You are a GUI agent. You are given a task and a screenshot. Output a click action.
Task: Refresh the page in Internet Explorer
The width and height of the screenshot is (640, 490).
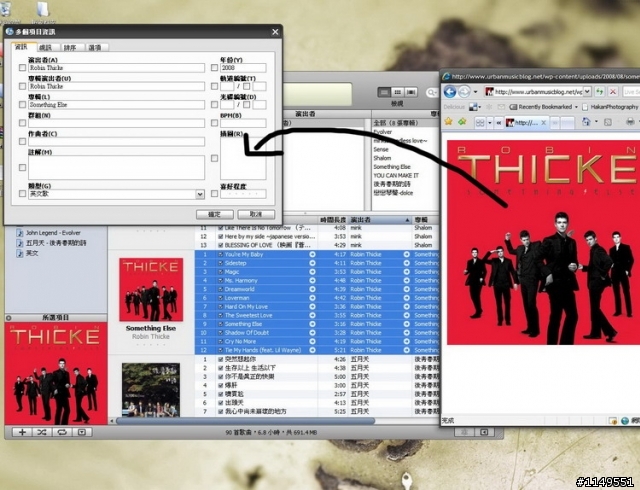(599, 91)
